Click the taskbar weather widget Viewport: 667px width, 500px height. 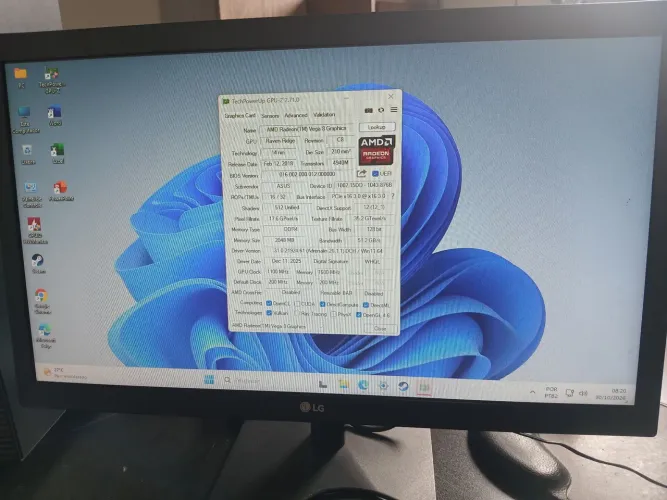tap(65, 373)
